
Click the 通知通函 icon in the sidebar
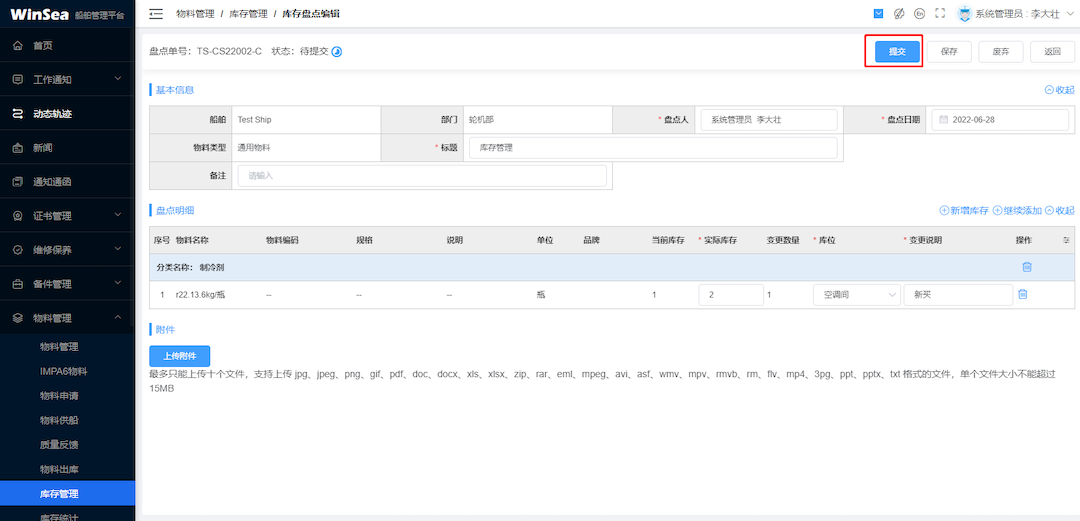[18, 182]
